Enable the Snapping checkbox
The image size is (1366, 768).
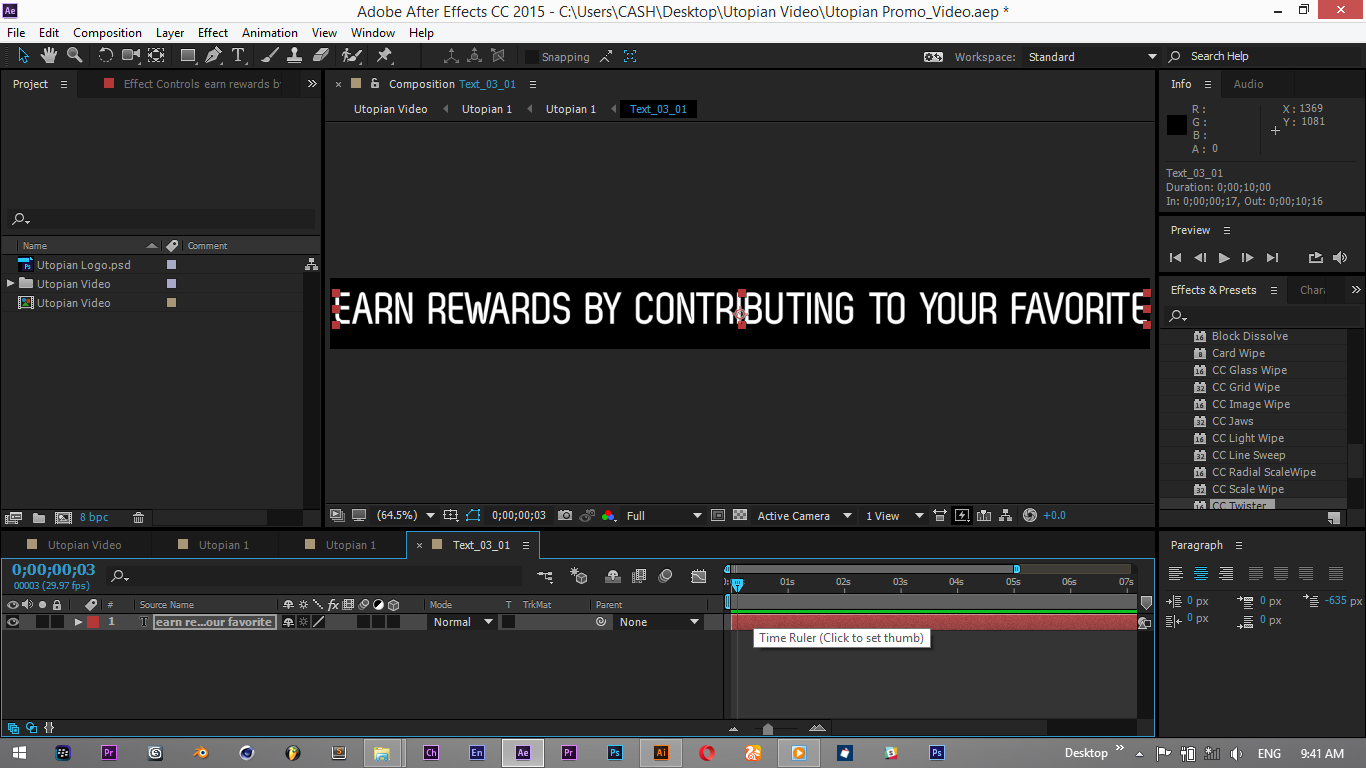pyautogui.click(x=531, y=57)
